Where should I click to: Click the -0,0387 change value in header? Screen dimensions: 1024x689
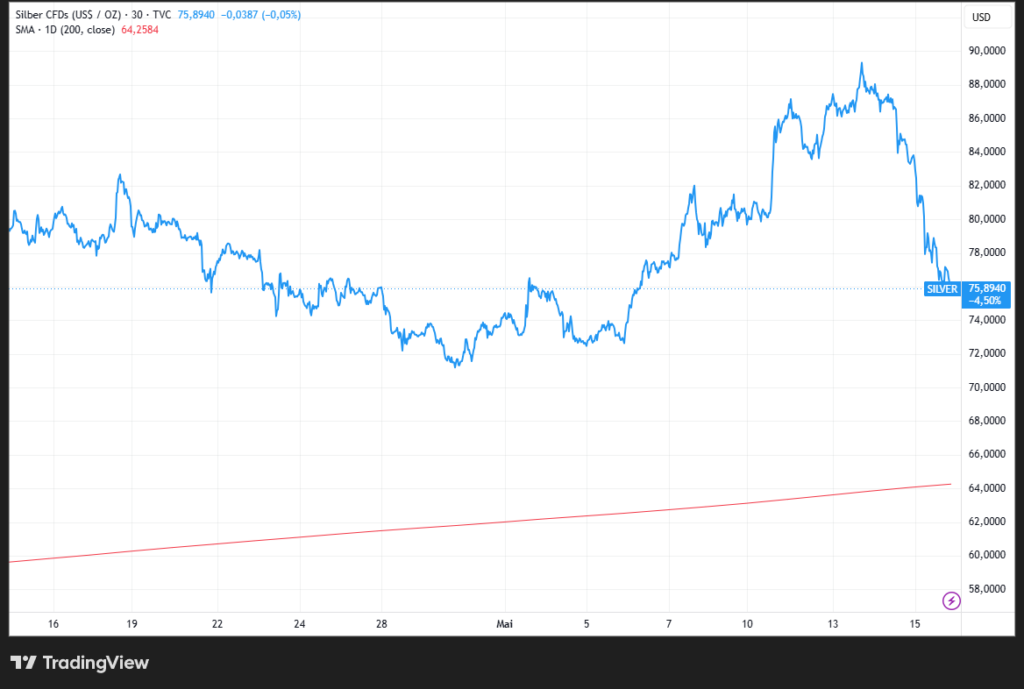click(x=239, y=14)
